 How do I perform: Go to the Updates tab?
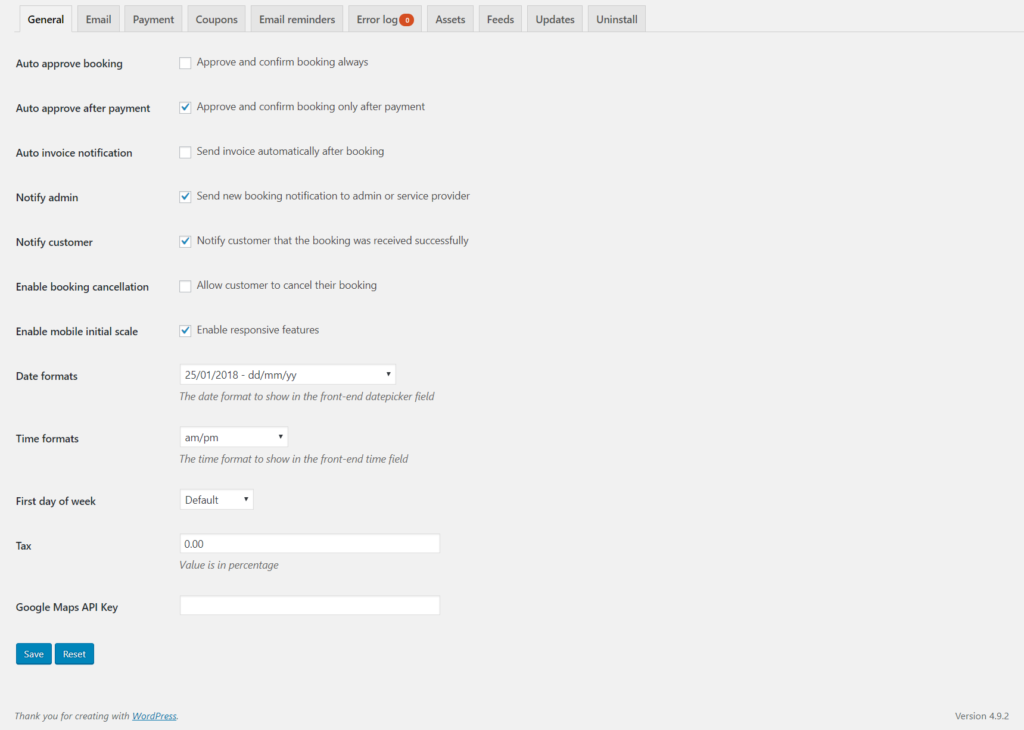(554, 18)
